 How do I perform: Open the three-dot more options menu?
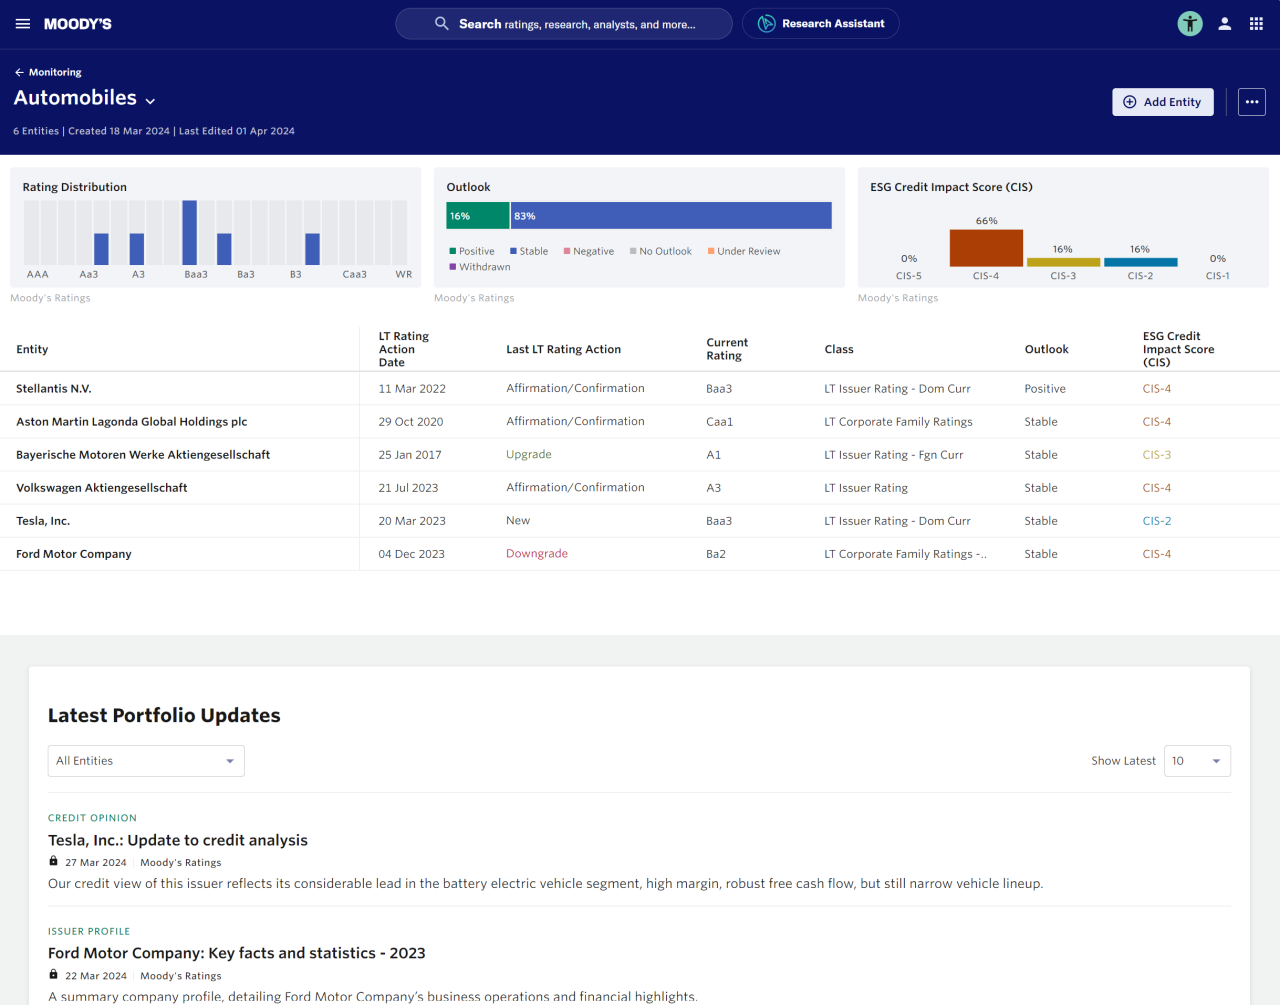click(1251, 102)
